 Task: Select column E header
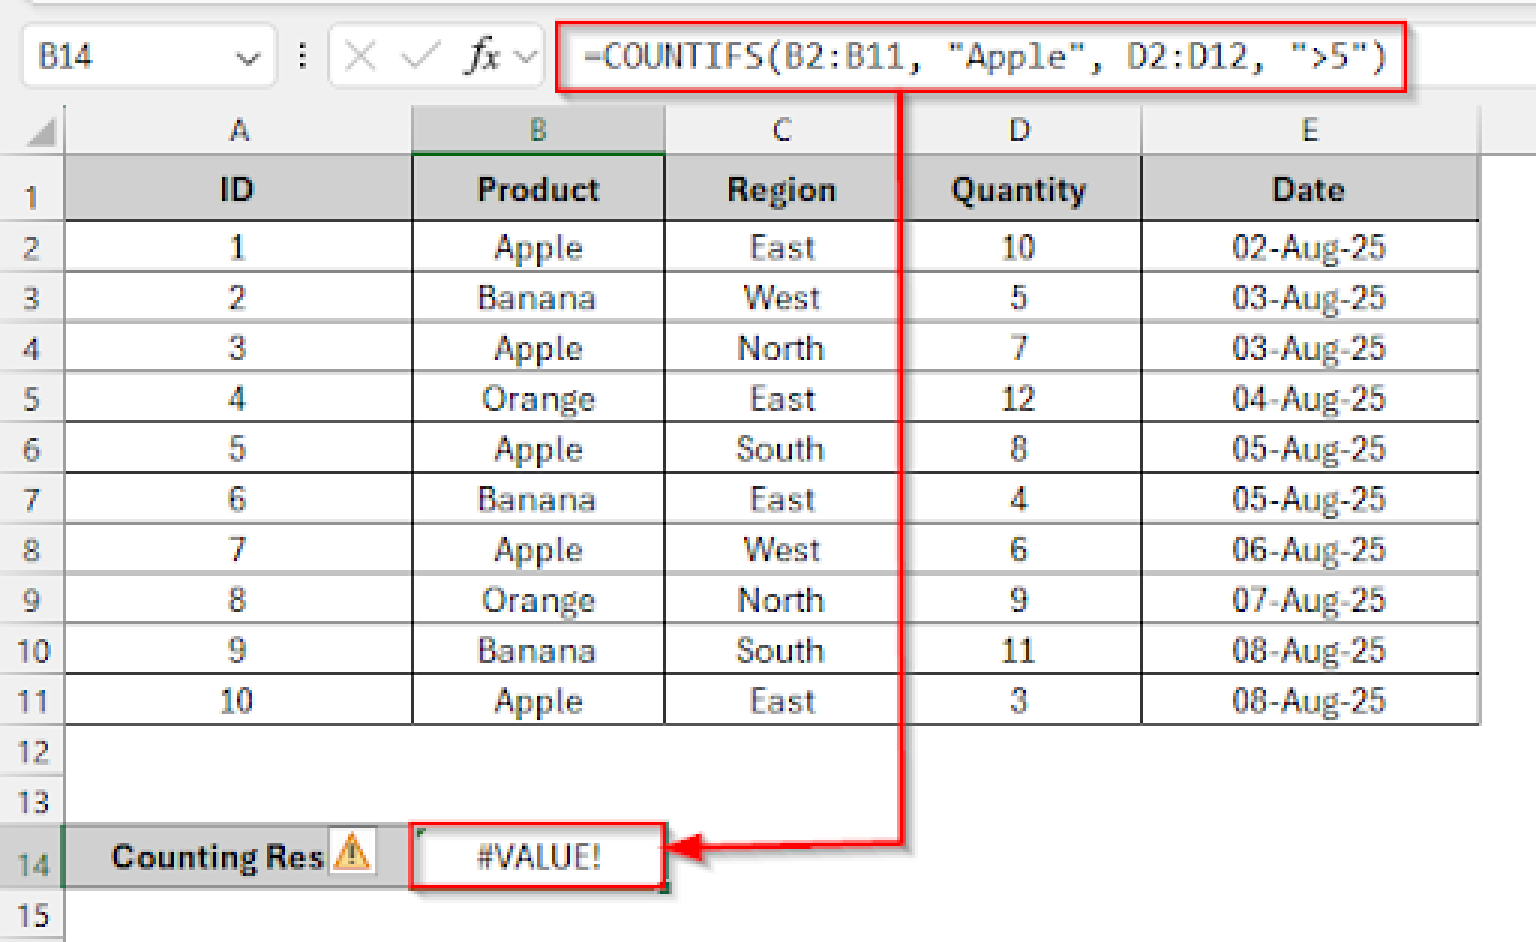pyautogui.click(x=1309, y=130)
